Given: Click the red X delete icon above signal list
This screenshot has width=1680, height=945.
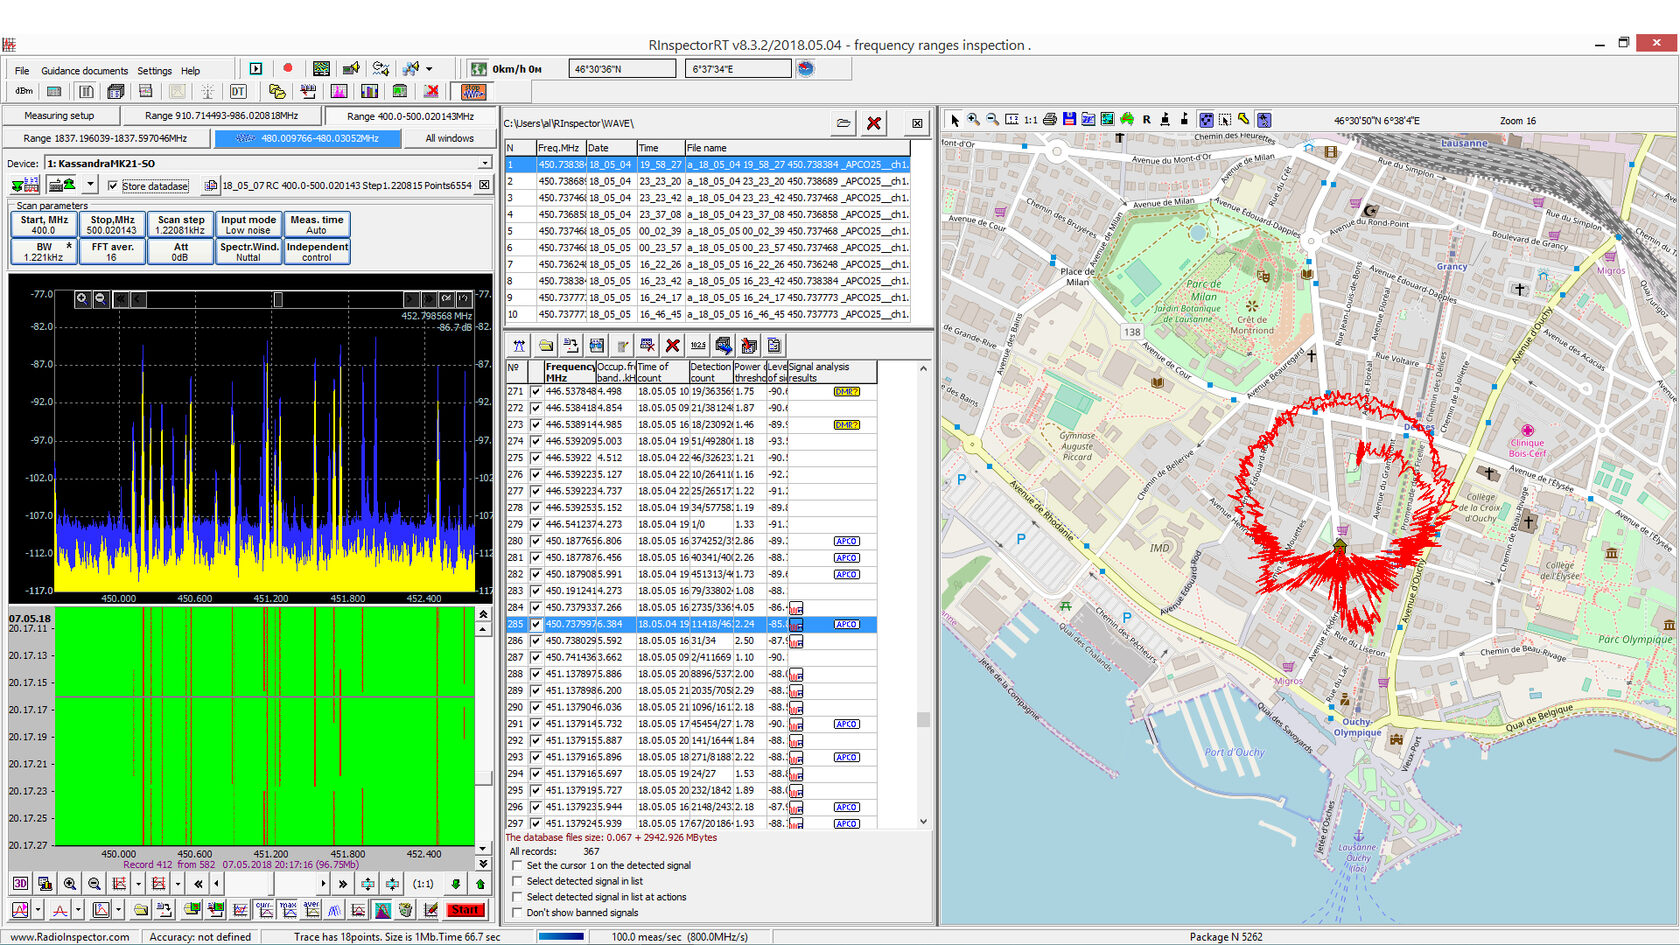Looking at the screenshot, I should (673, 346).
